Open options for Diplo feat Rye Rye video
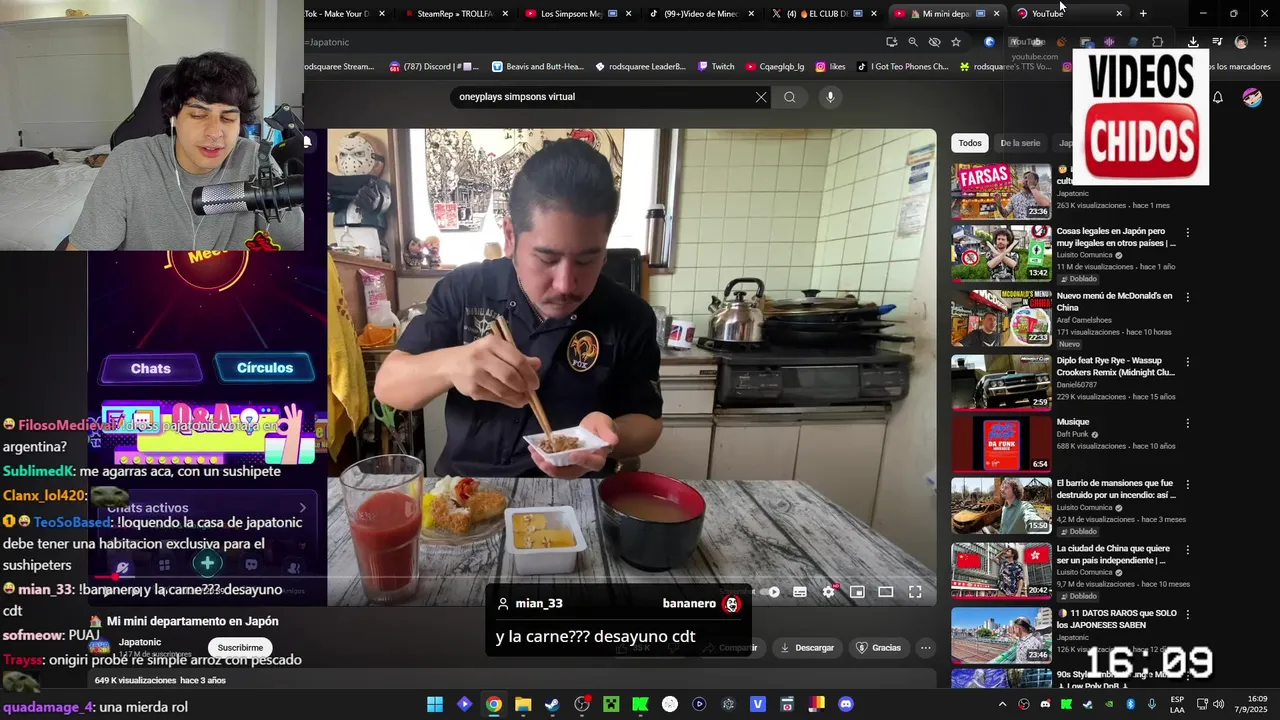 point(1188,361)
